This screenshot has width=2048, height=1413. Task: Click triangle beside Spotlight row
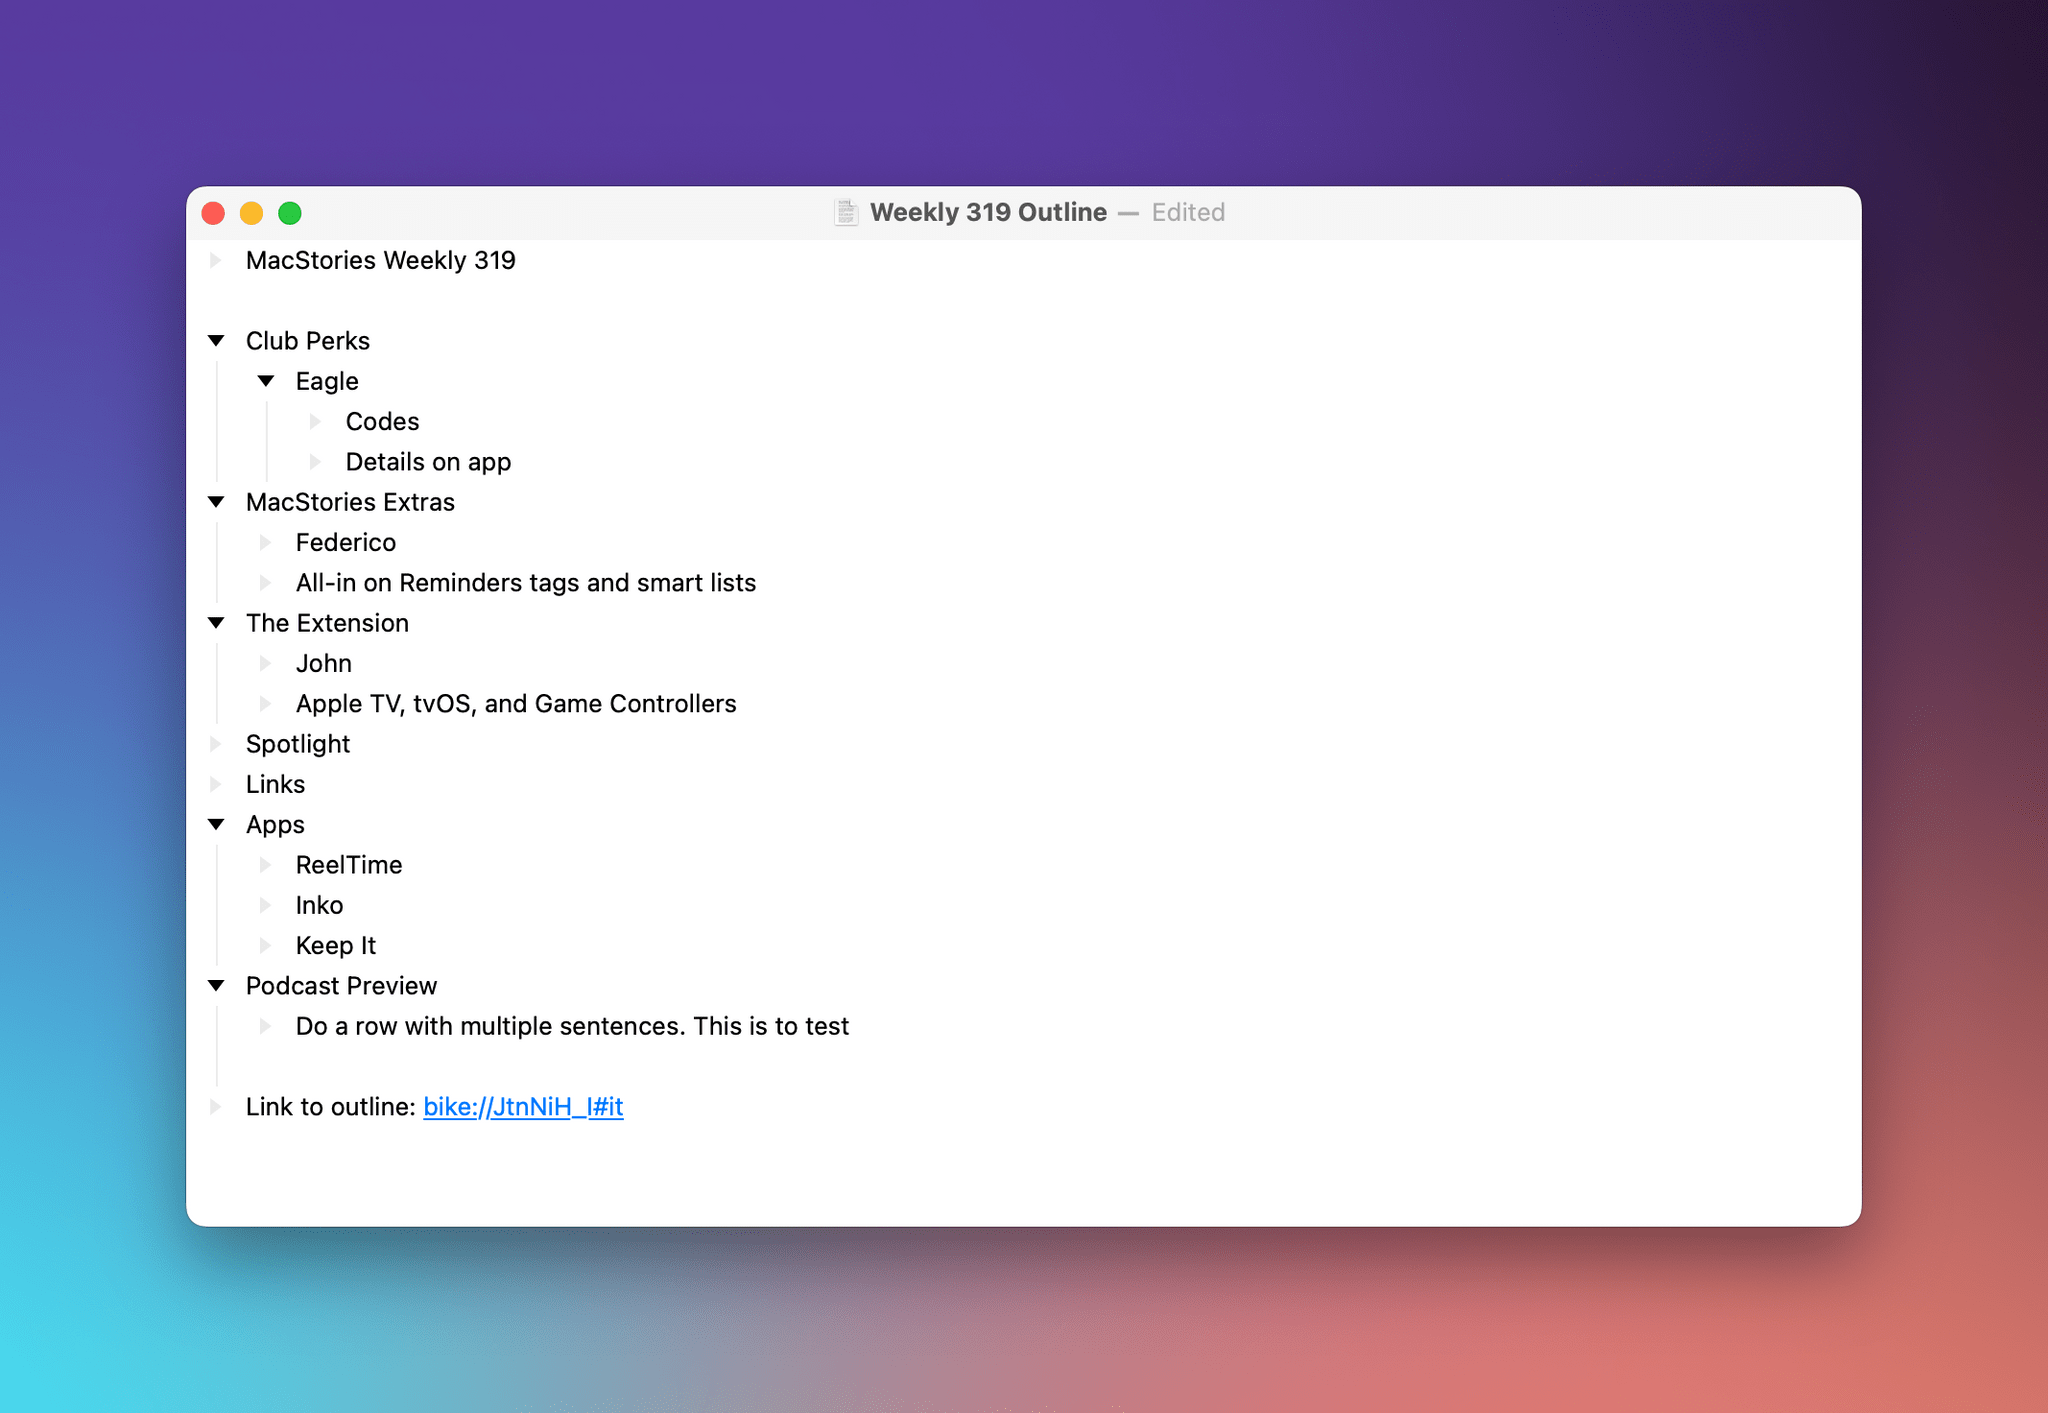(216, 744)
